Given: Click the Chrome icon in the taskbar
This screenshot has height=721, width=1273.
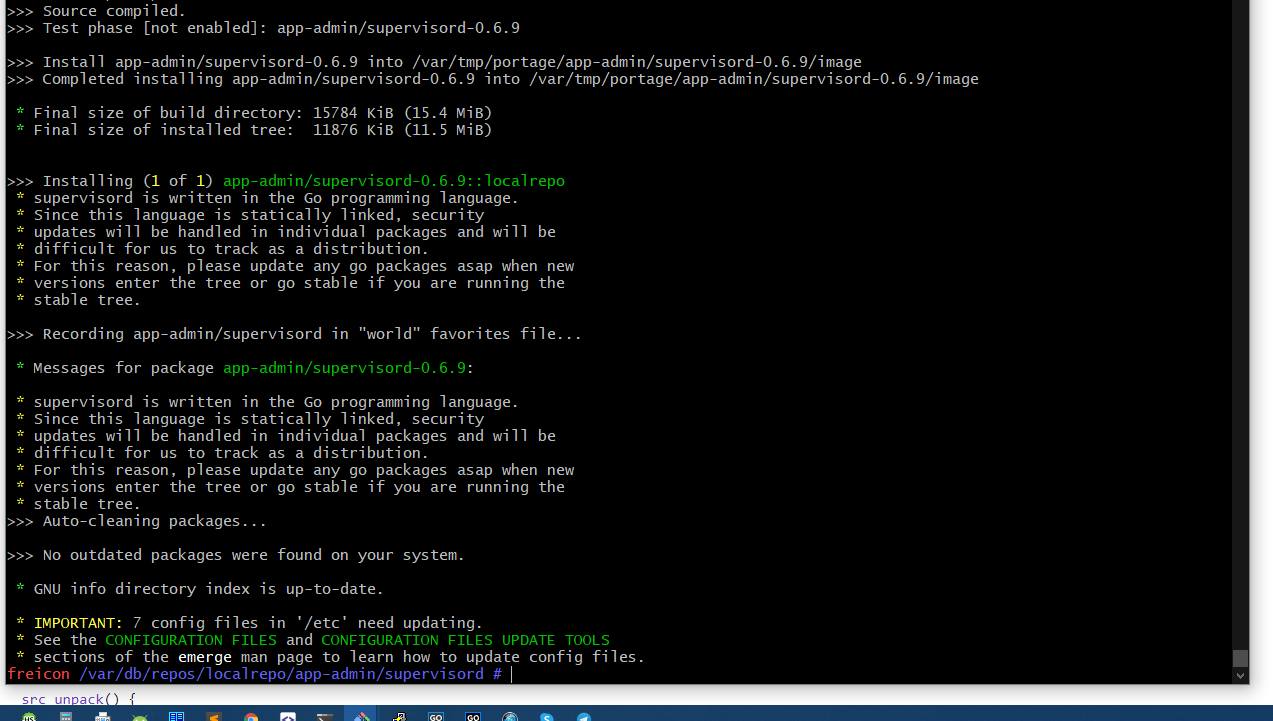Looking at the screenshot, I should pos(250,717).
